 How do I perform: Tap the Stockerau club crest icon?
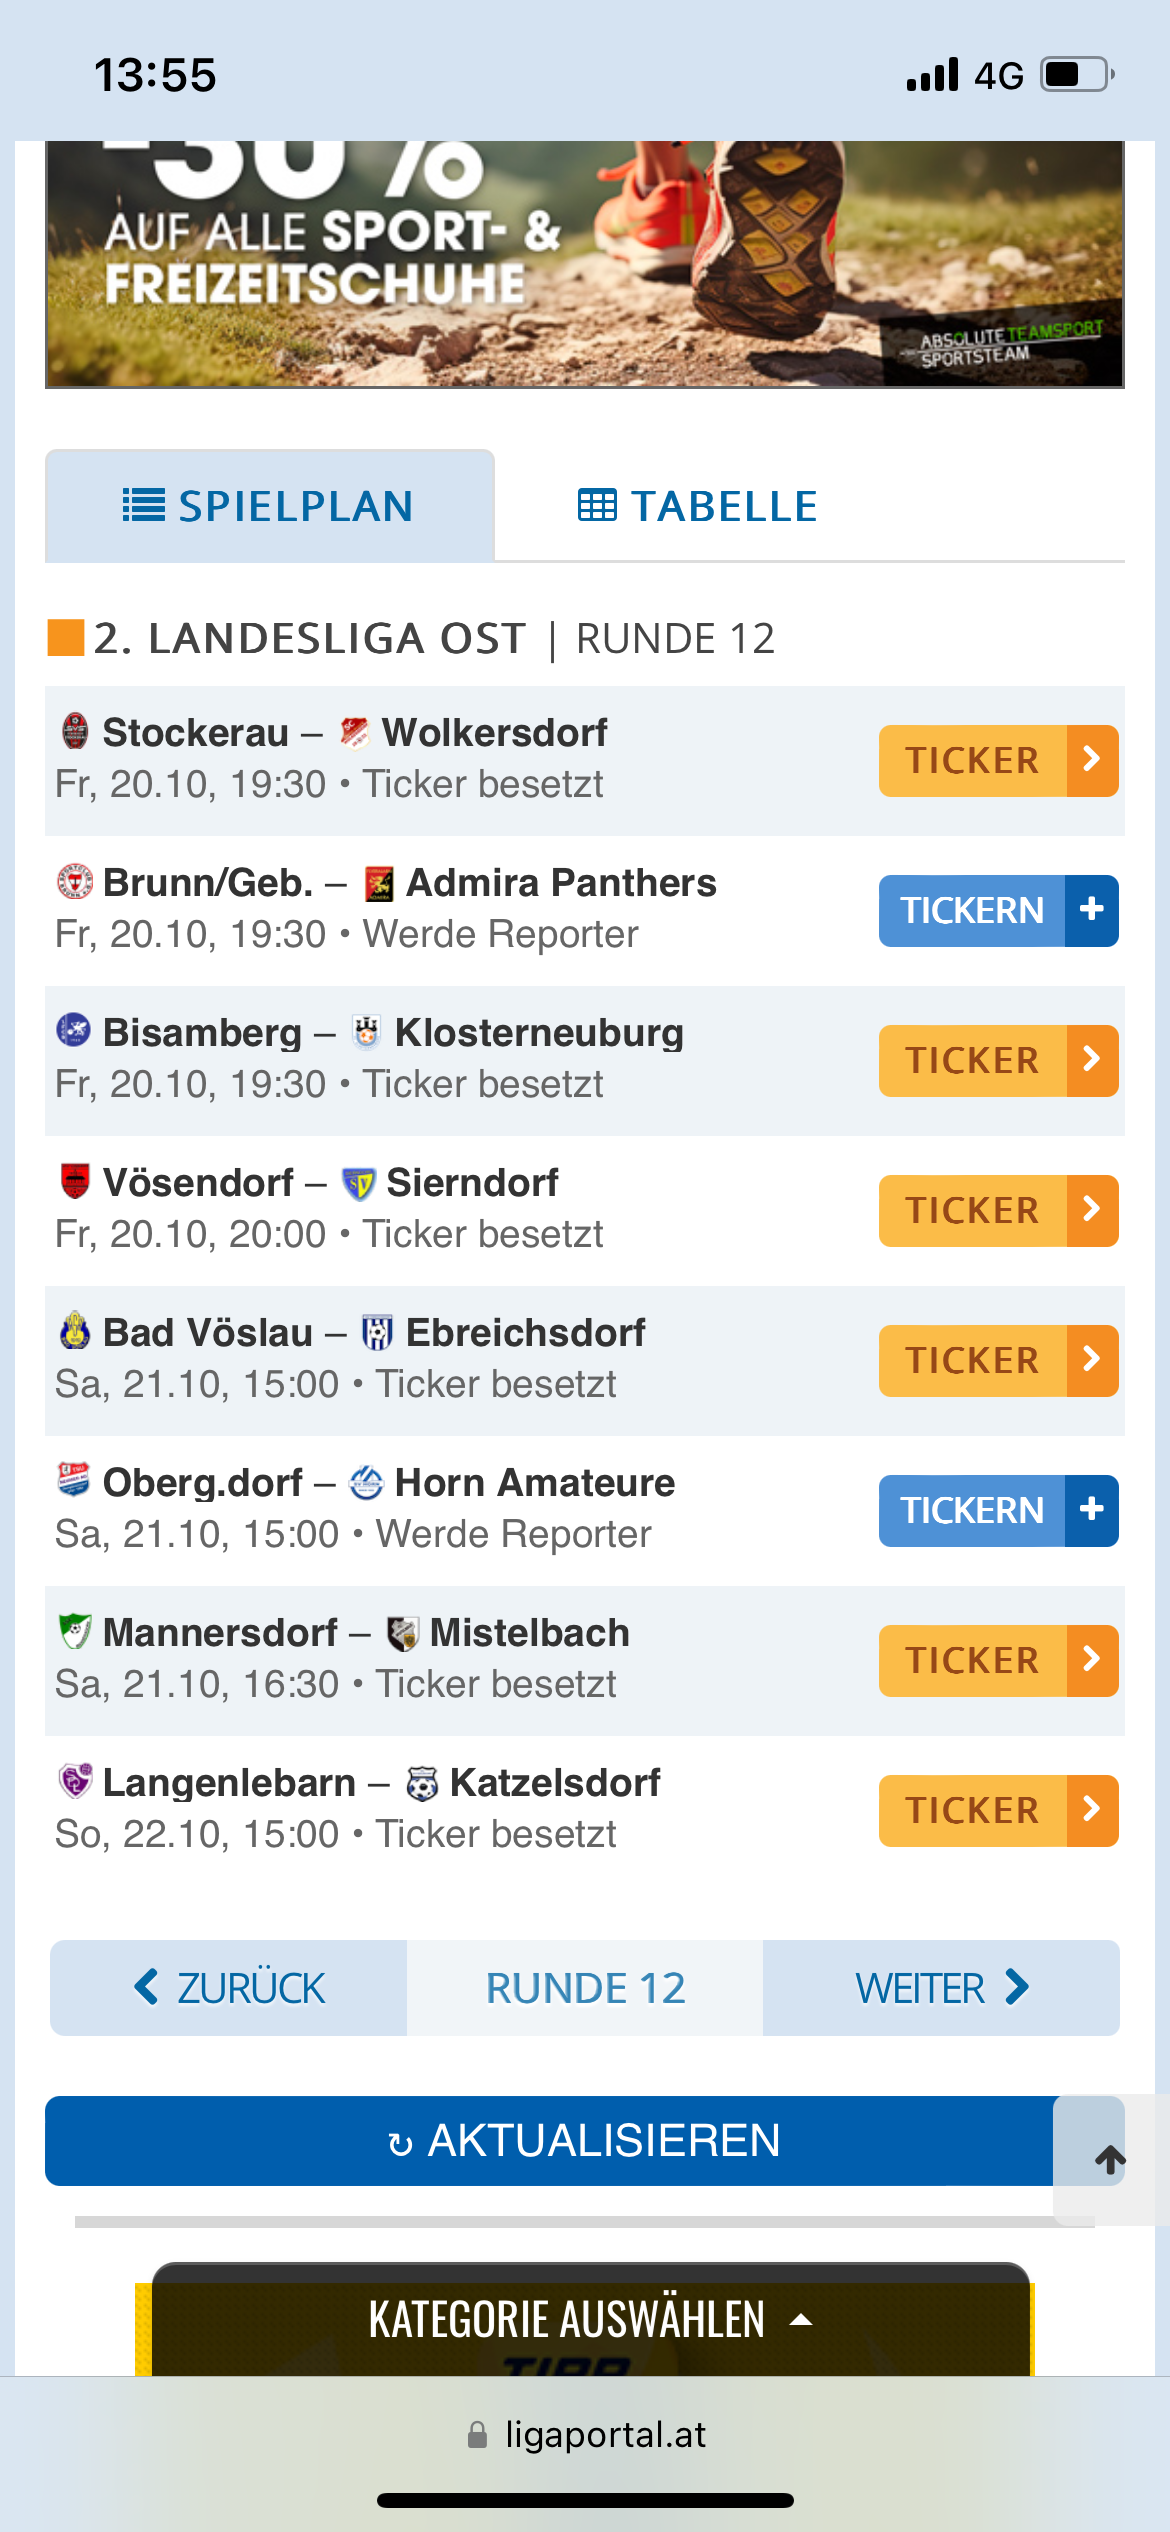75,731
